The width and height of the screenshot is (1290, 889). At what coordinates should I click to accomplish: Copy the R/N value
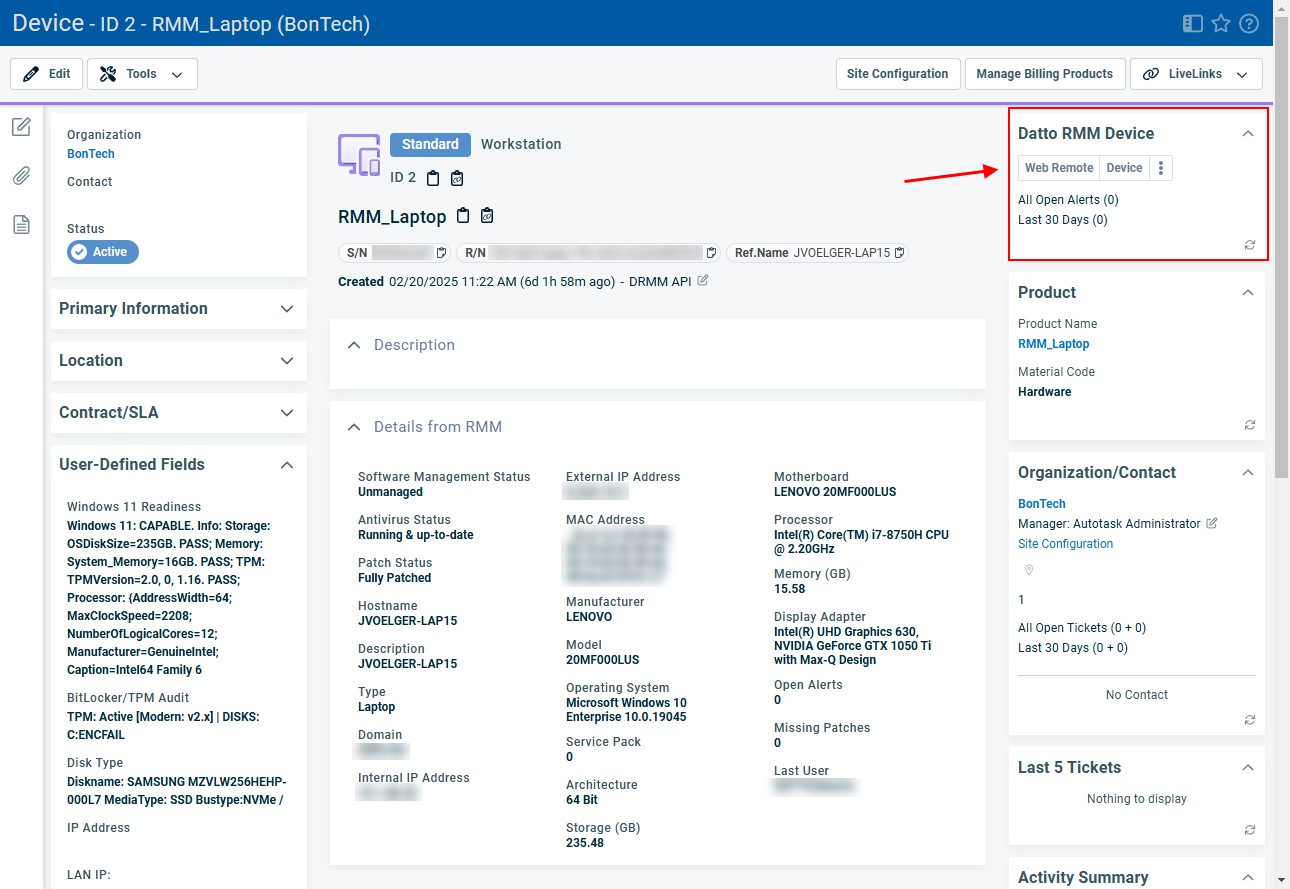pos(711,253)
